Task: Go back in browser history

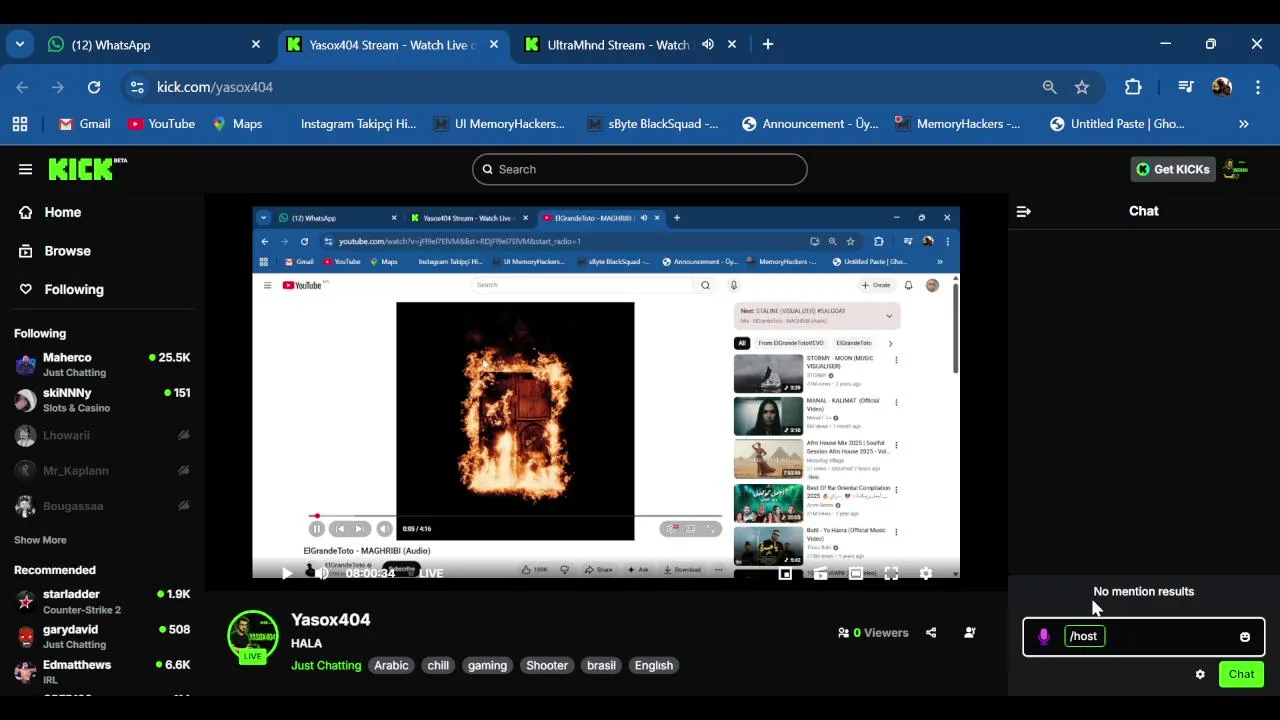Action: [22, 87]
